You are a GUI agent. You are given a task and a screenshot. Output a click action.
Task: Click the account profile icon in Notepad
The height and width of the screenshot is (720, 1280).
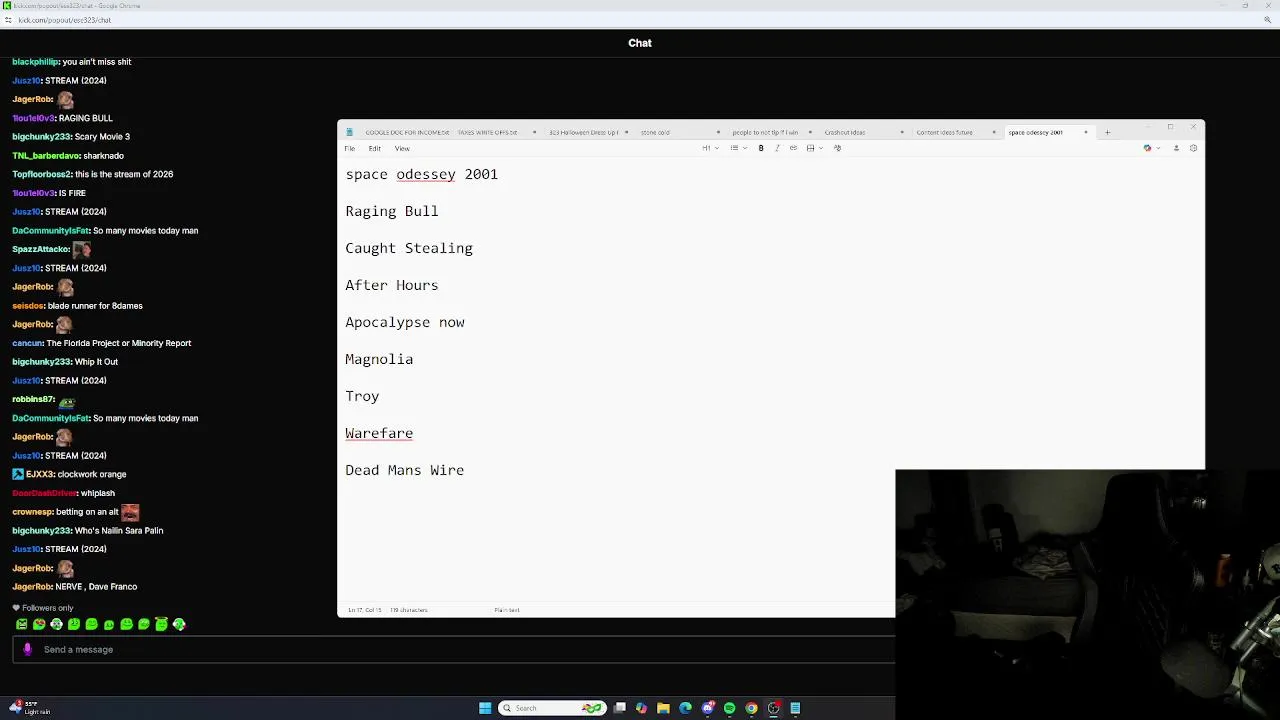click(1176, 148)
